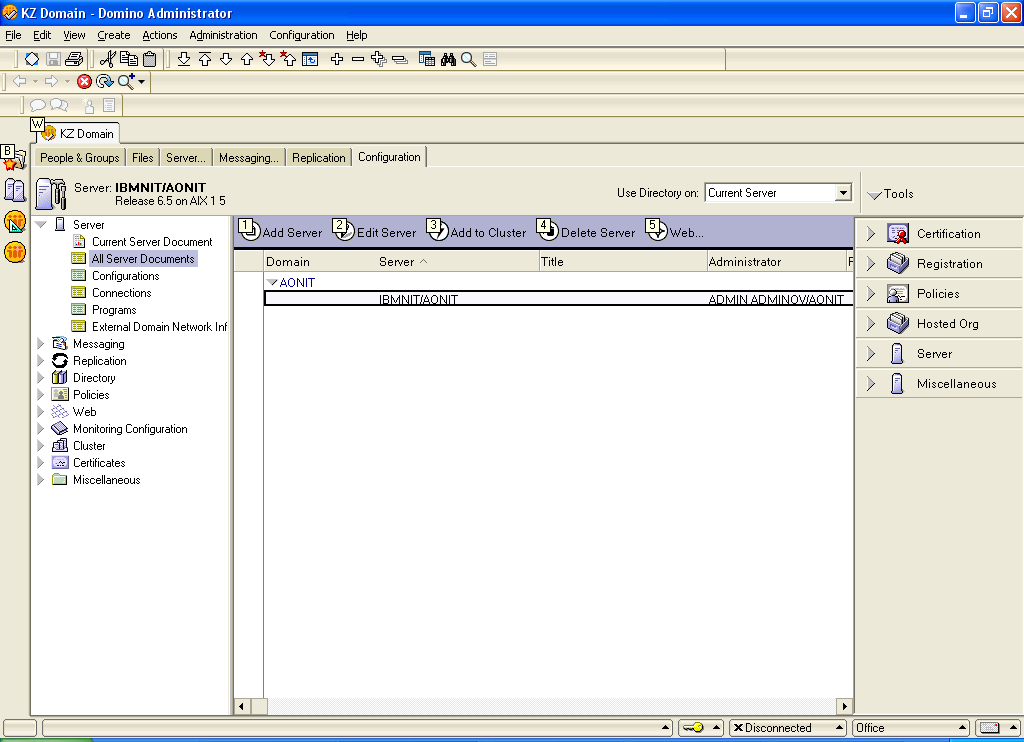The width and height of the screenshot is (1024, 742).
Task: Click the Cut scissors icon
Action: click(108, 59)
